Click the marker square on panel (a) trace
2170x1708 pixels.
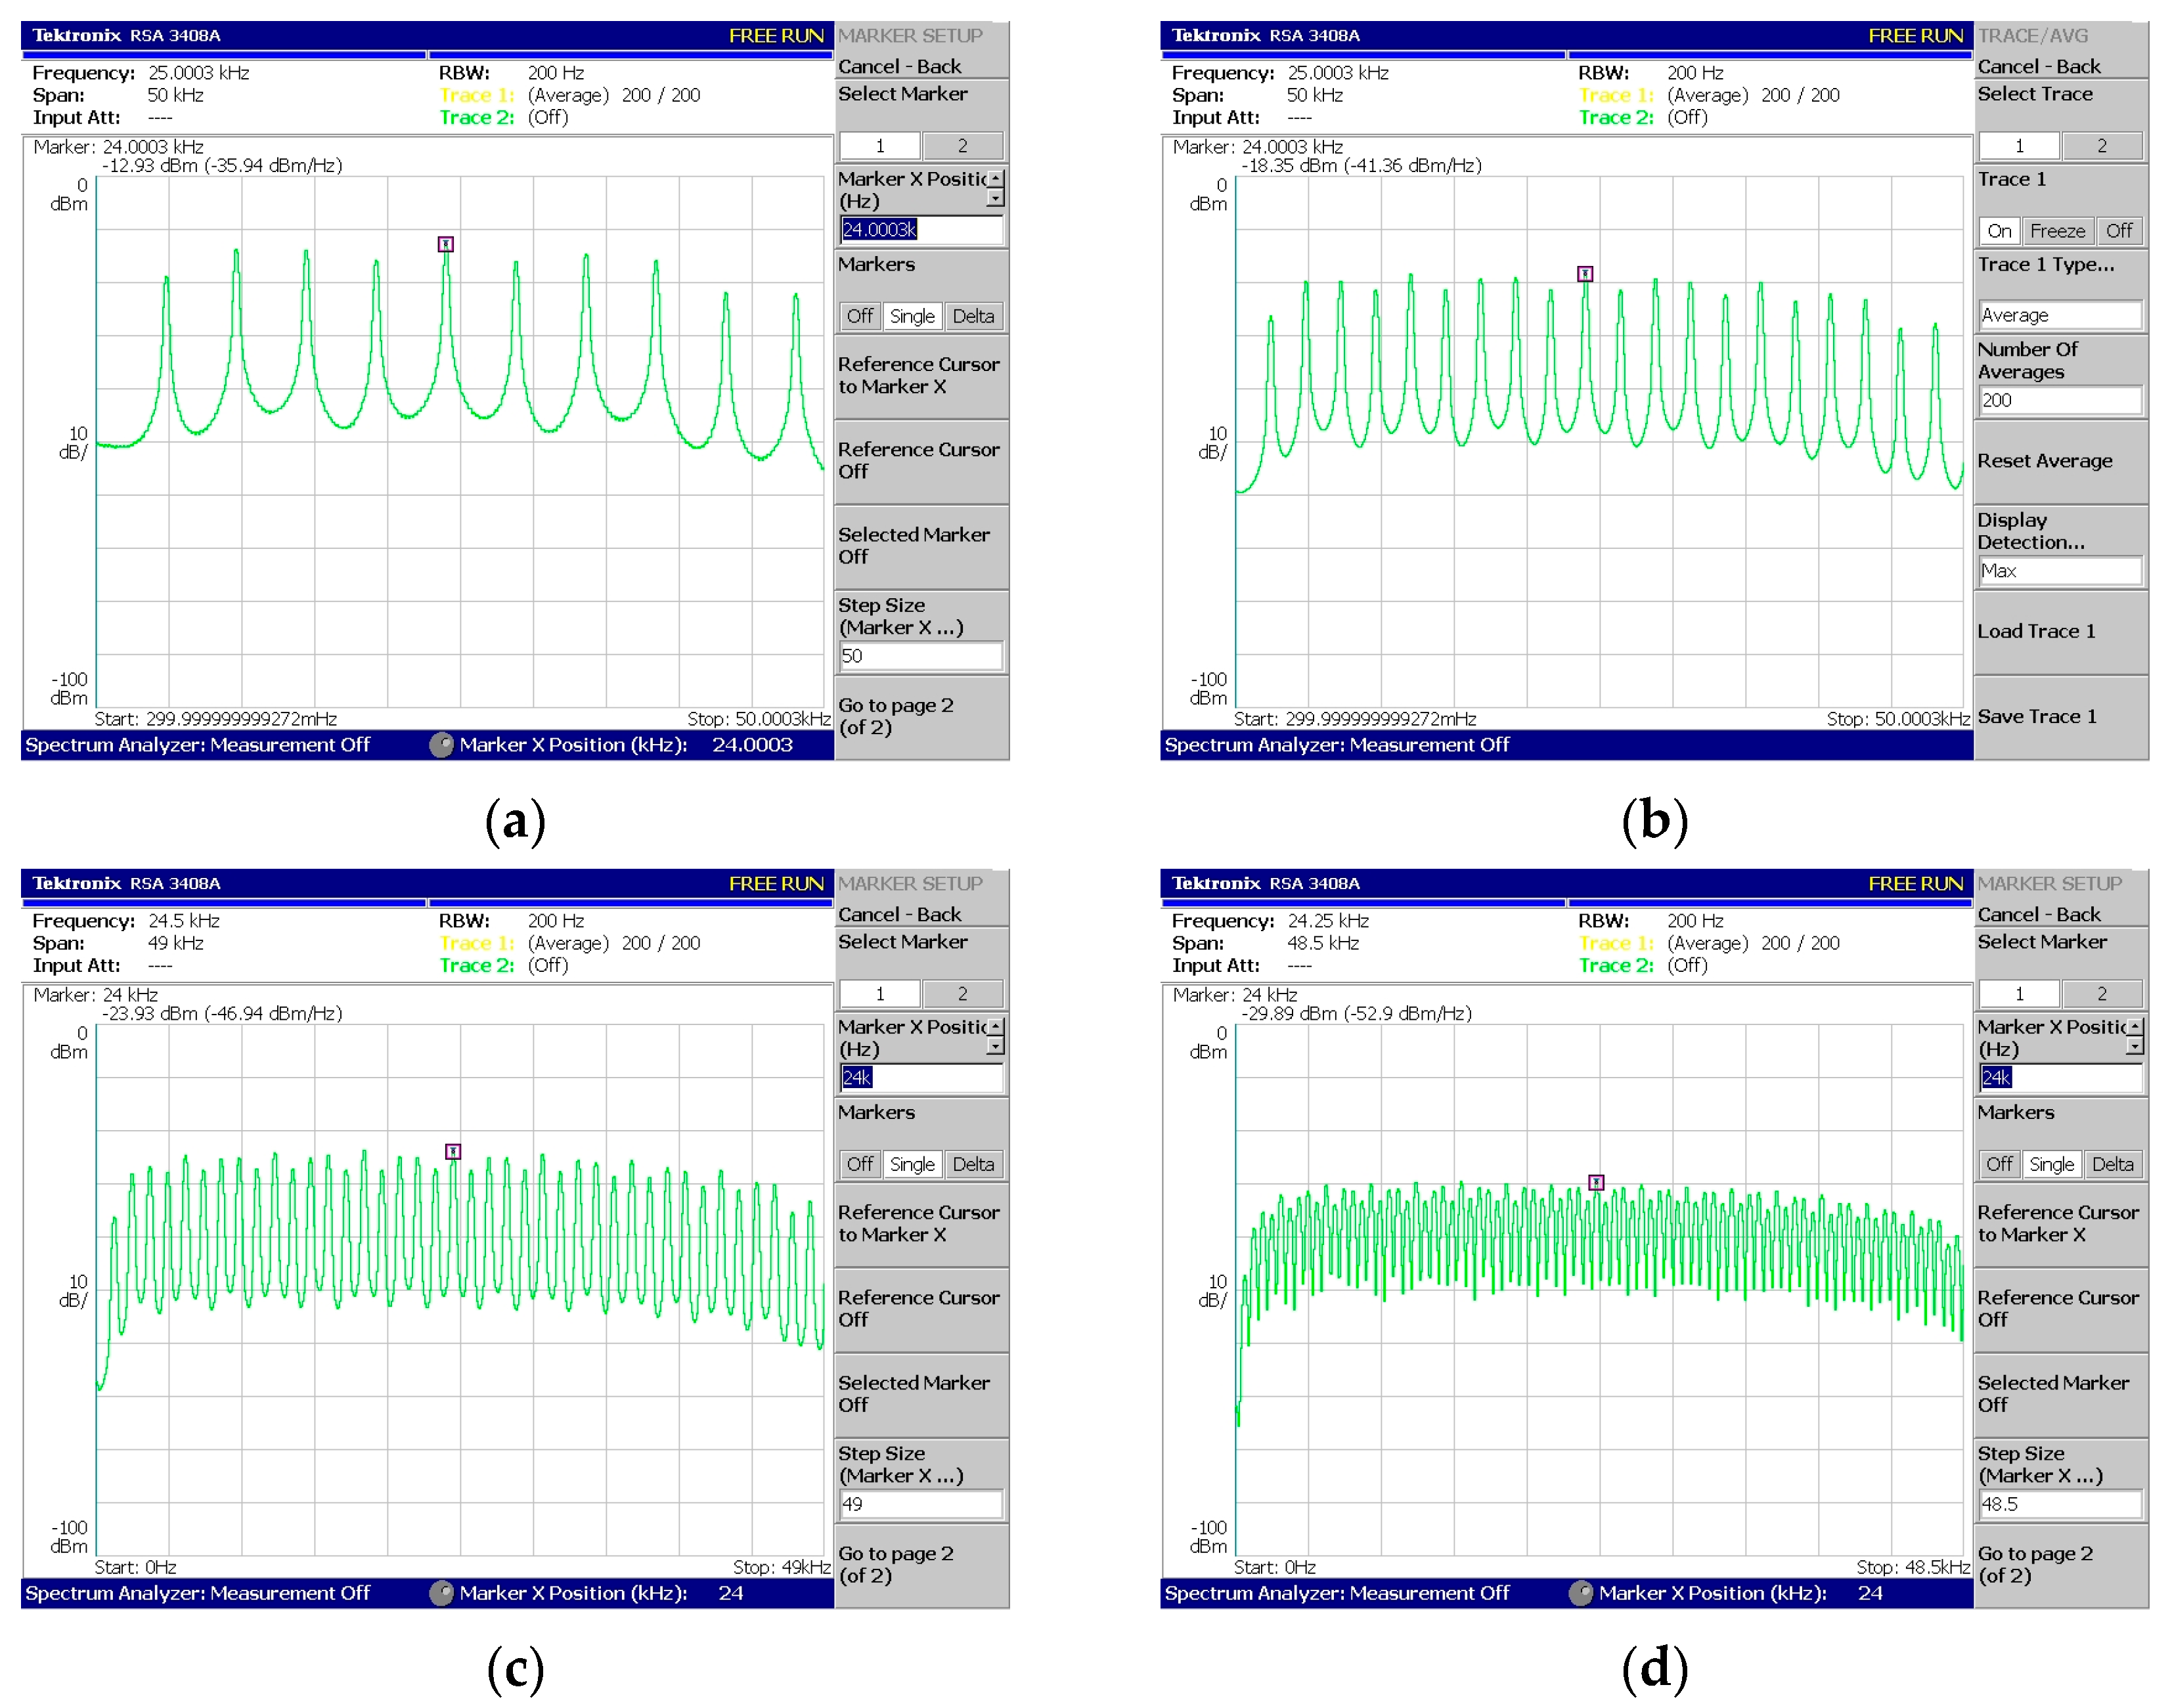click(x=446, y=244)
